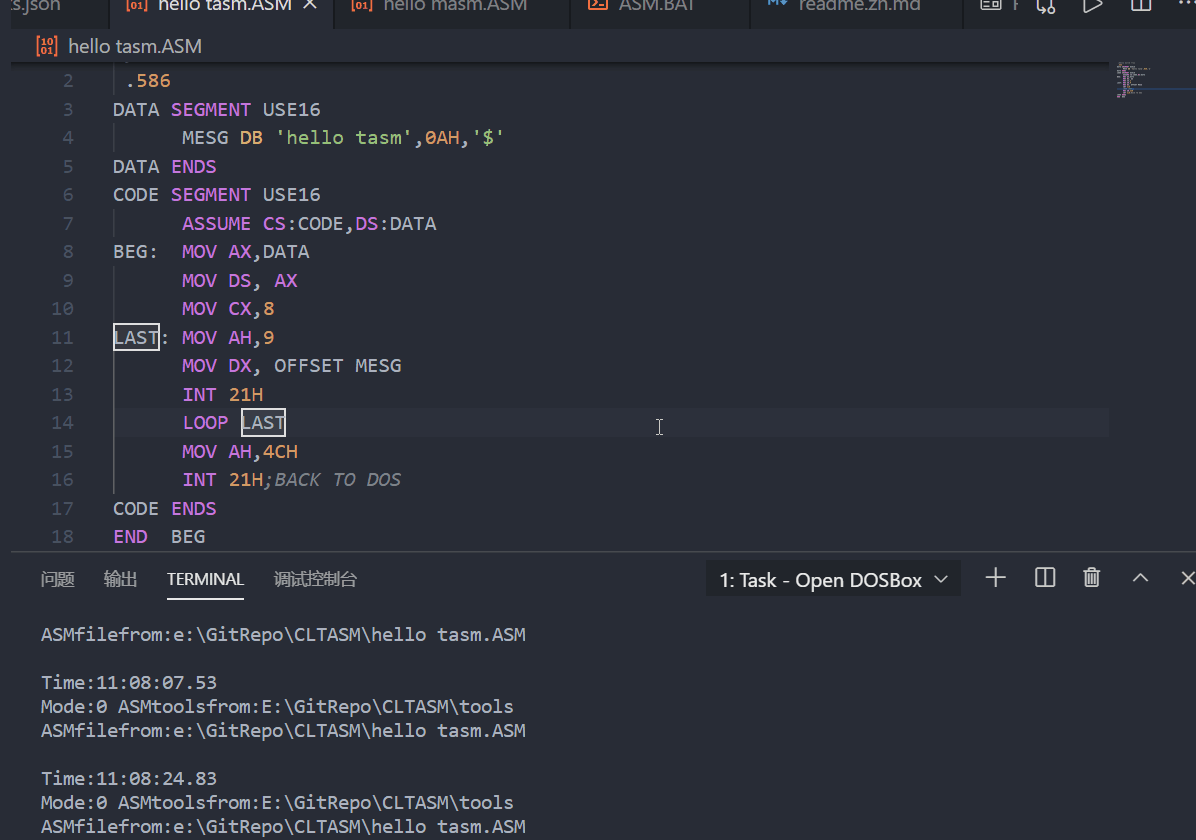Viewport: 1196px width, 840px height.
Task: Open more editor actions ellipsis
Action: pos(1187,5)
